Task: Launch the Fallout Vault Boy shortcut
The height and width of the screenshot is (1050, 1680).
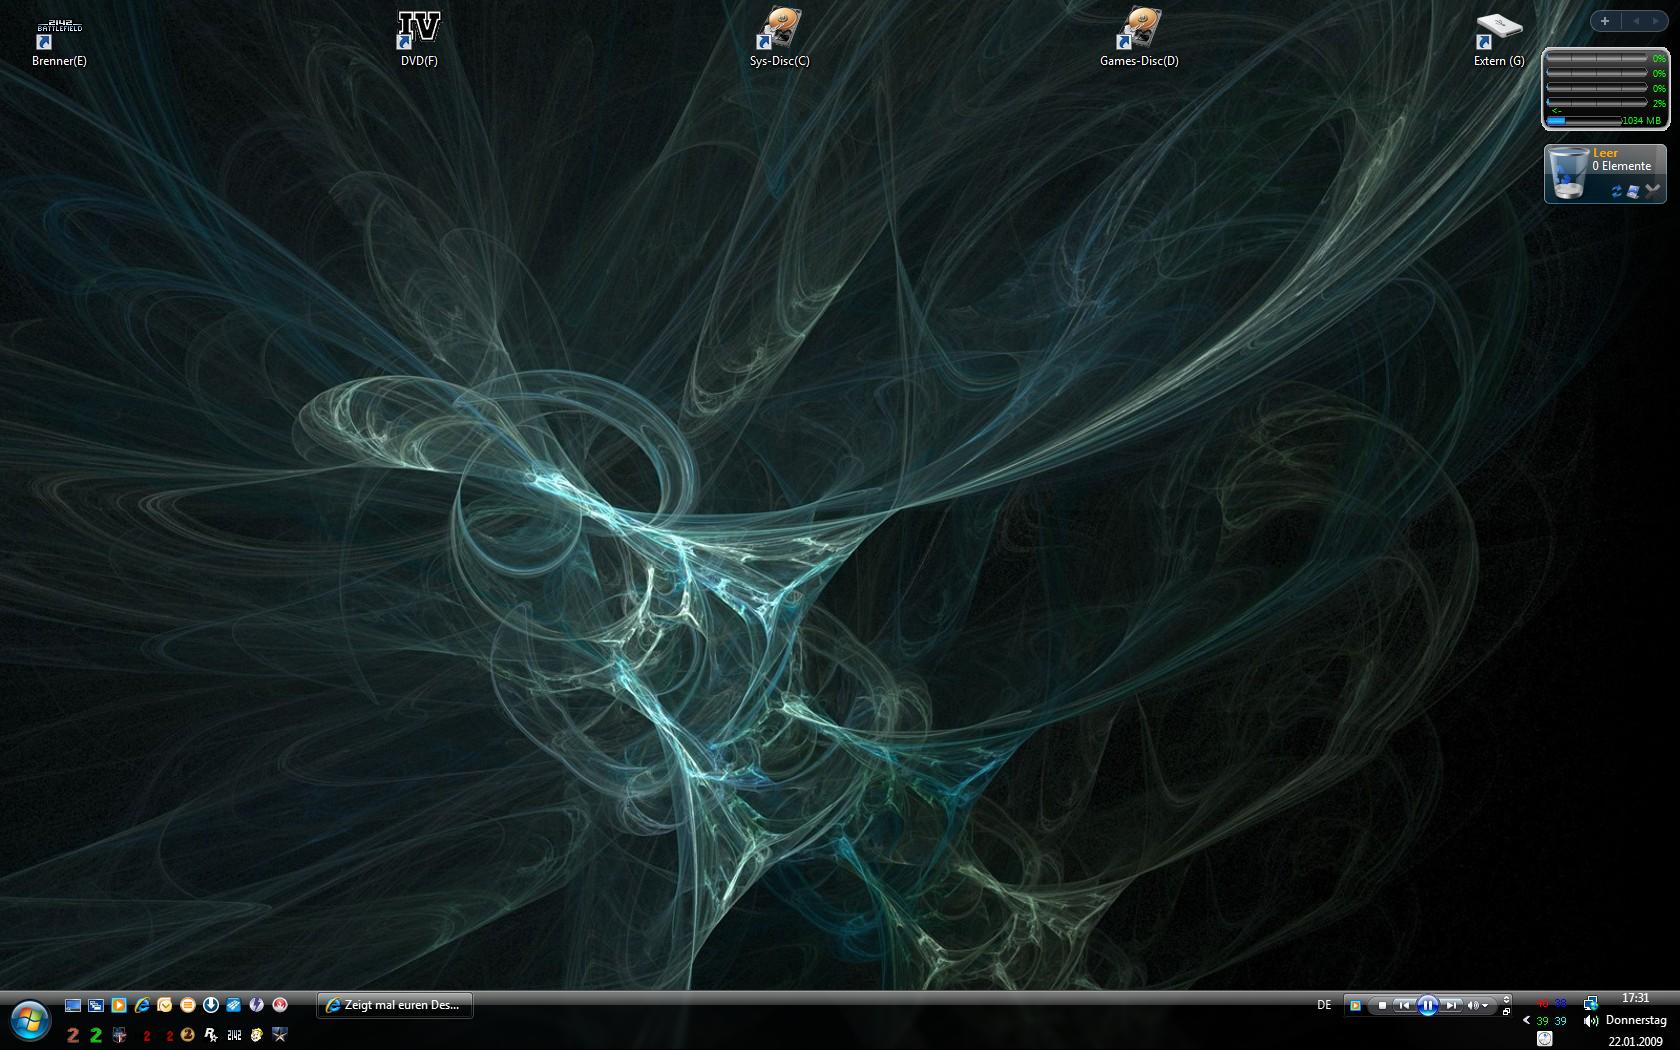Action: click(257, 1035)
